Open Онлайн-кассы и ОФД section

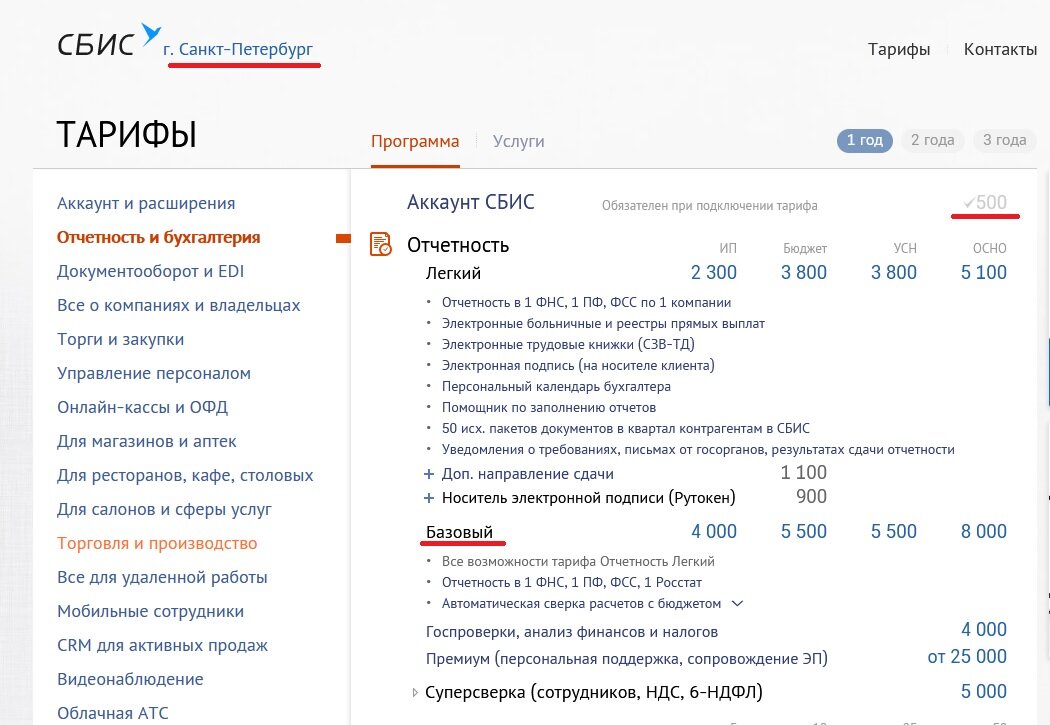tap(143, 407)
